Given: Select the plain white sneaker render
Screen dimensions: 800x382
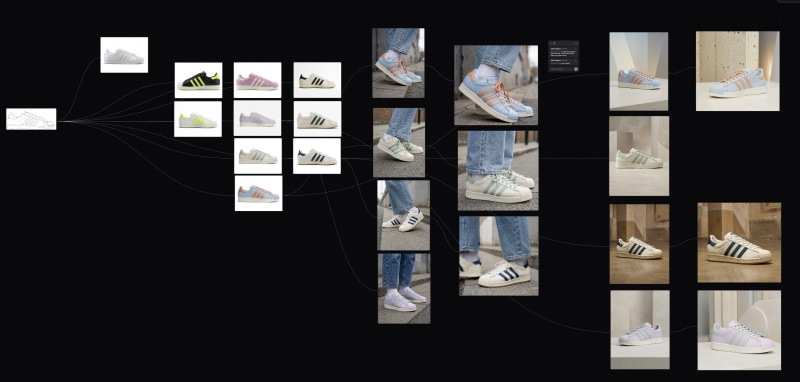Looking at the screenshot, I should [x=124, y=55].
